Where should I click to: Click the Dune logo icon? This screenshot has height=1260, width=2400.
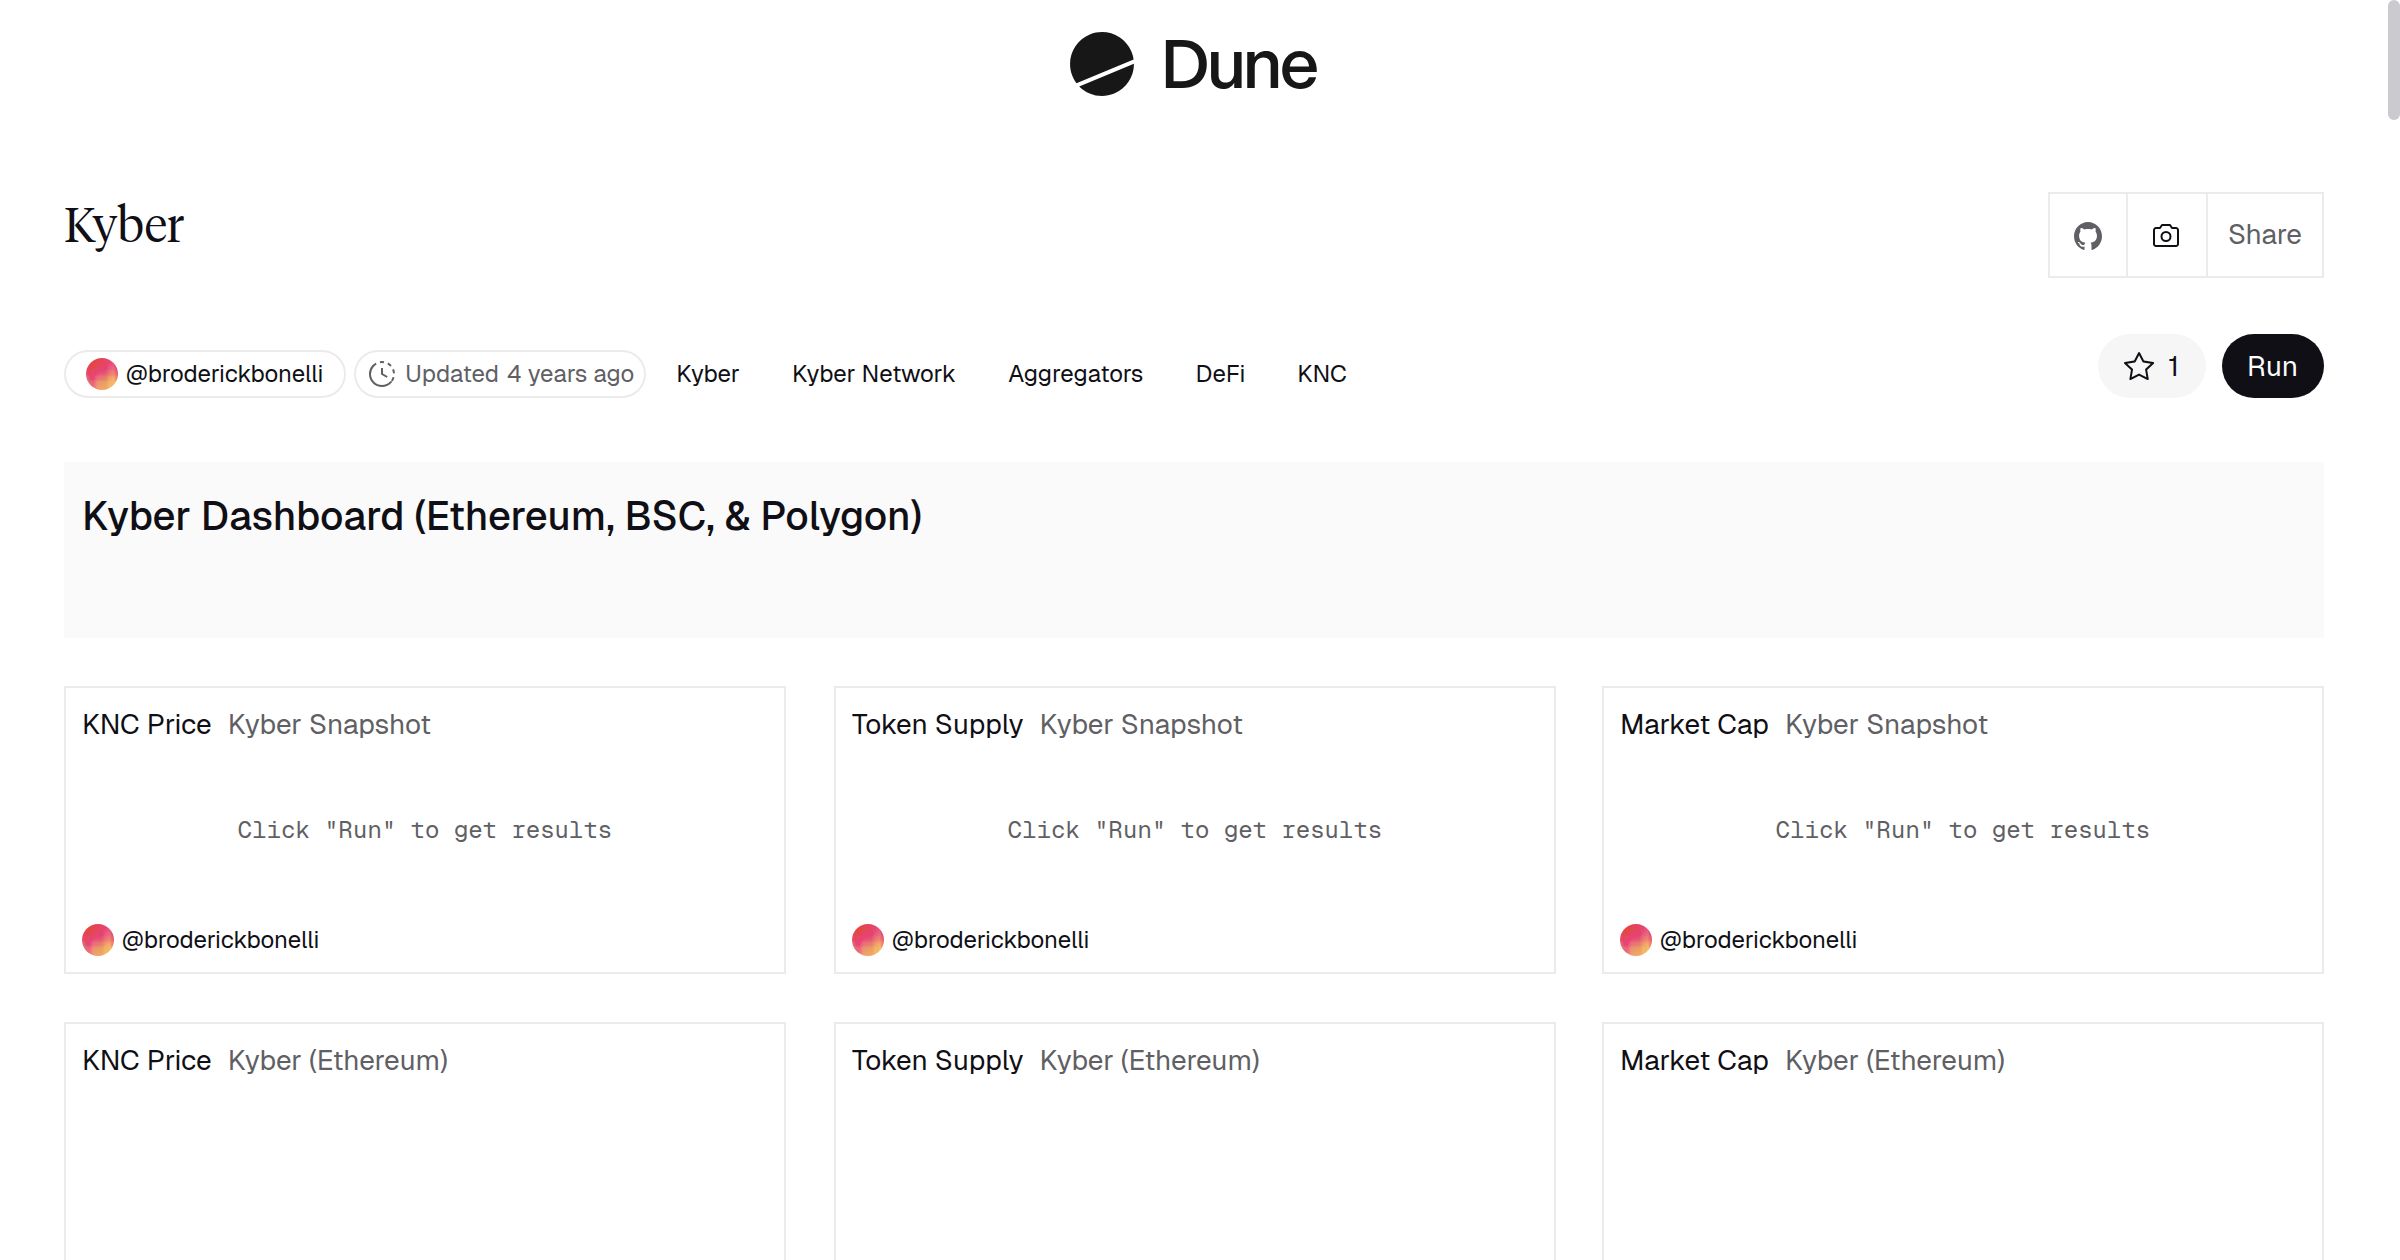[x=1101, y=64]
